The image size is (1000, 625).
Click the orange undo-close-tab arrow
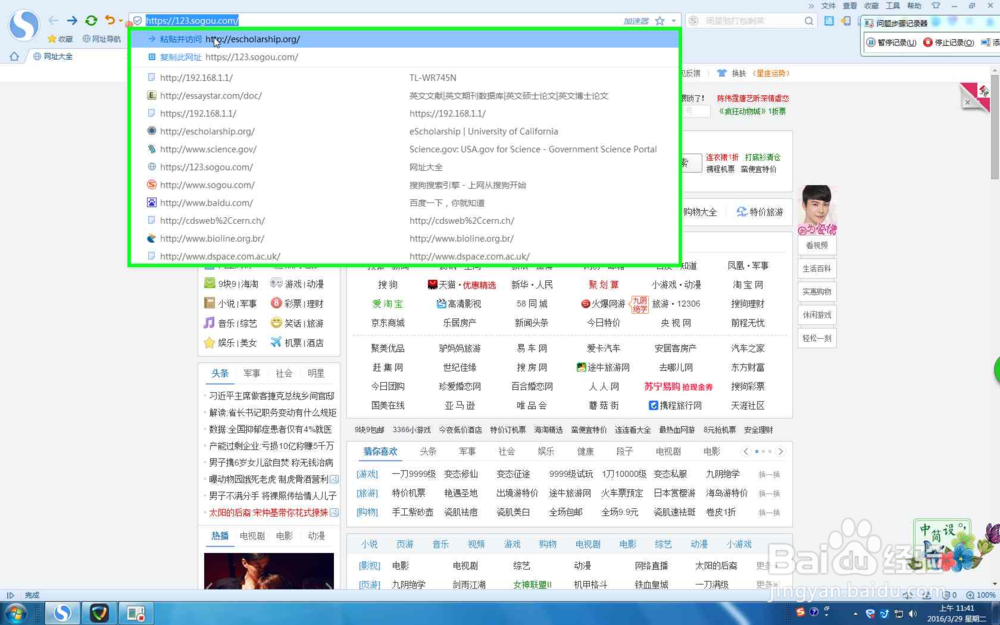pyautogui.click(x=110, y=20)
